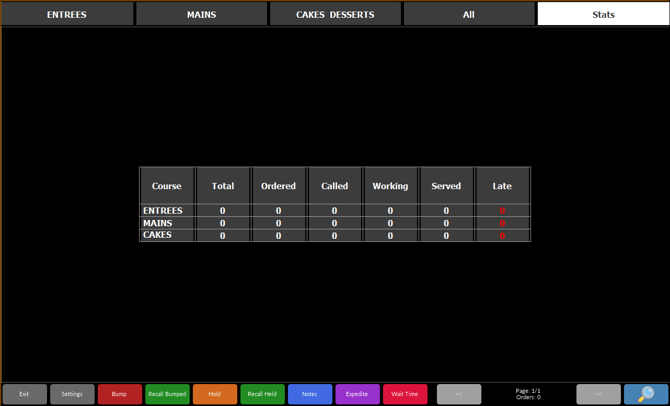Go to next page with >> button
670x406 pixels.
(598, 394)
